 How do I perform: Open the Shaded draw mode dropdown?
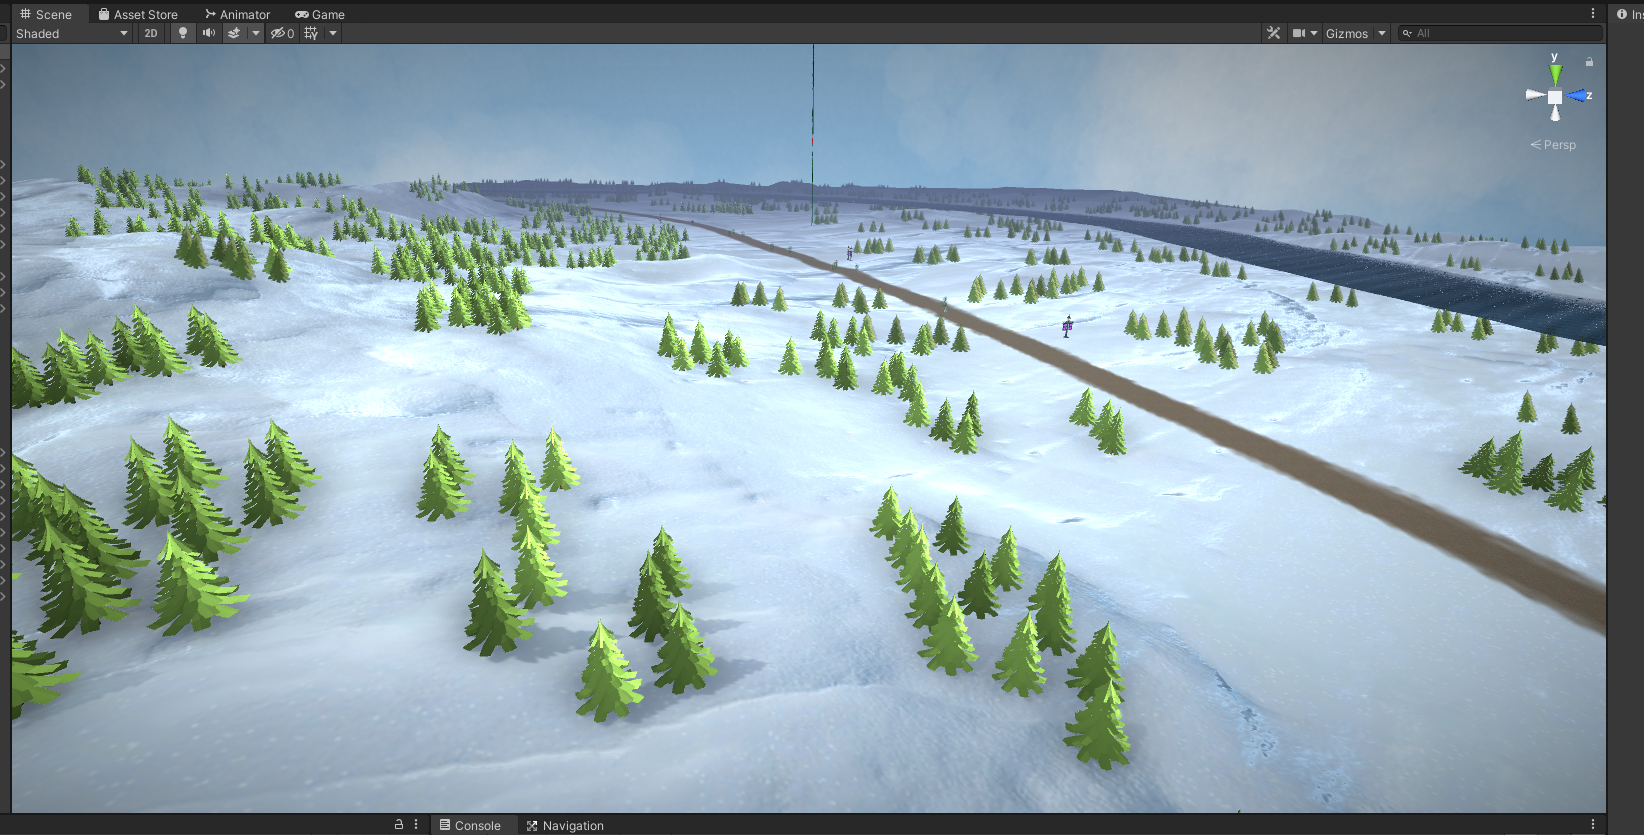click(72, 33)
